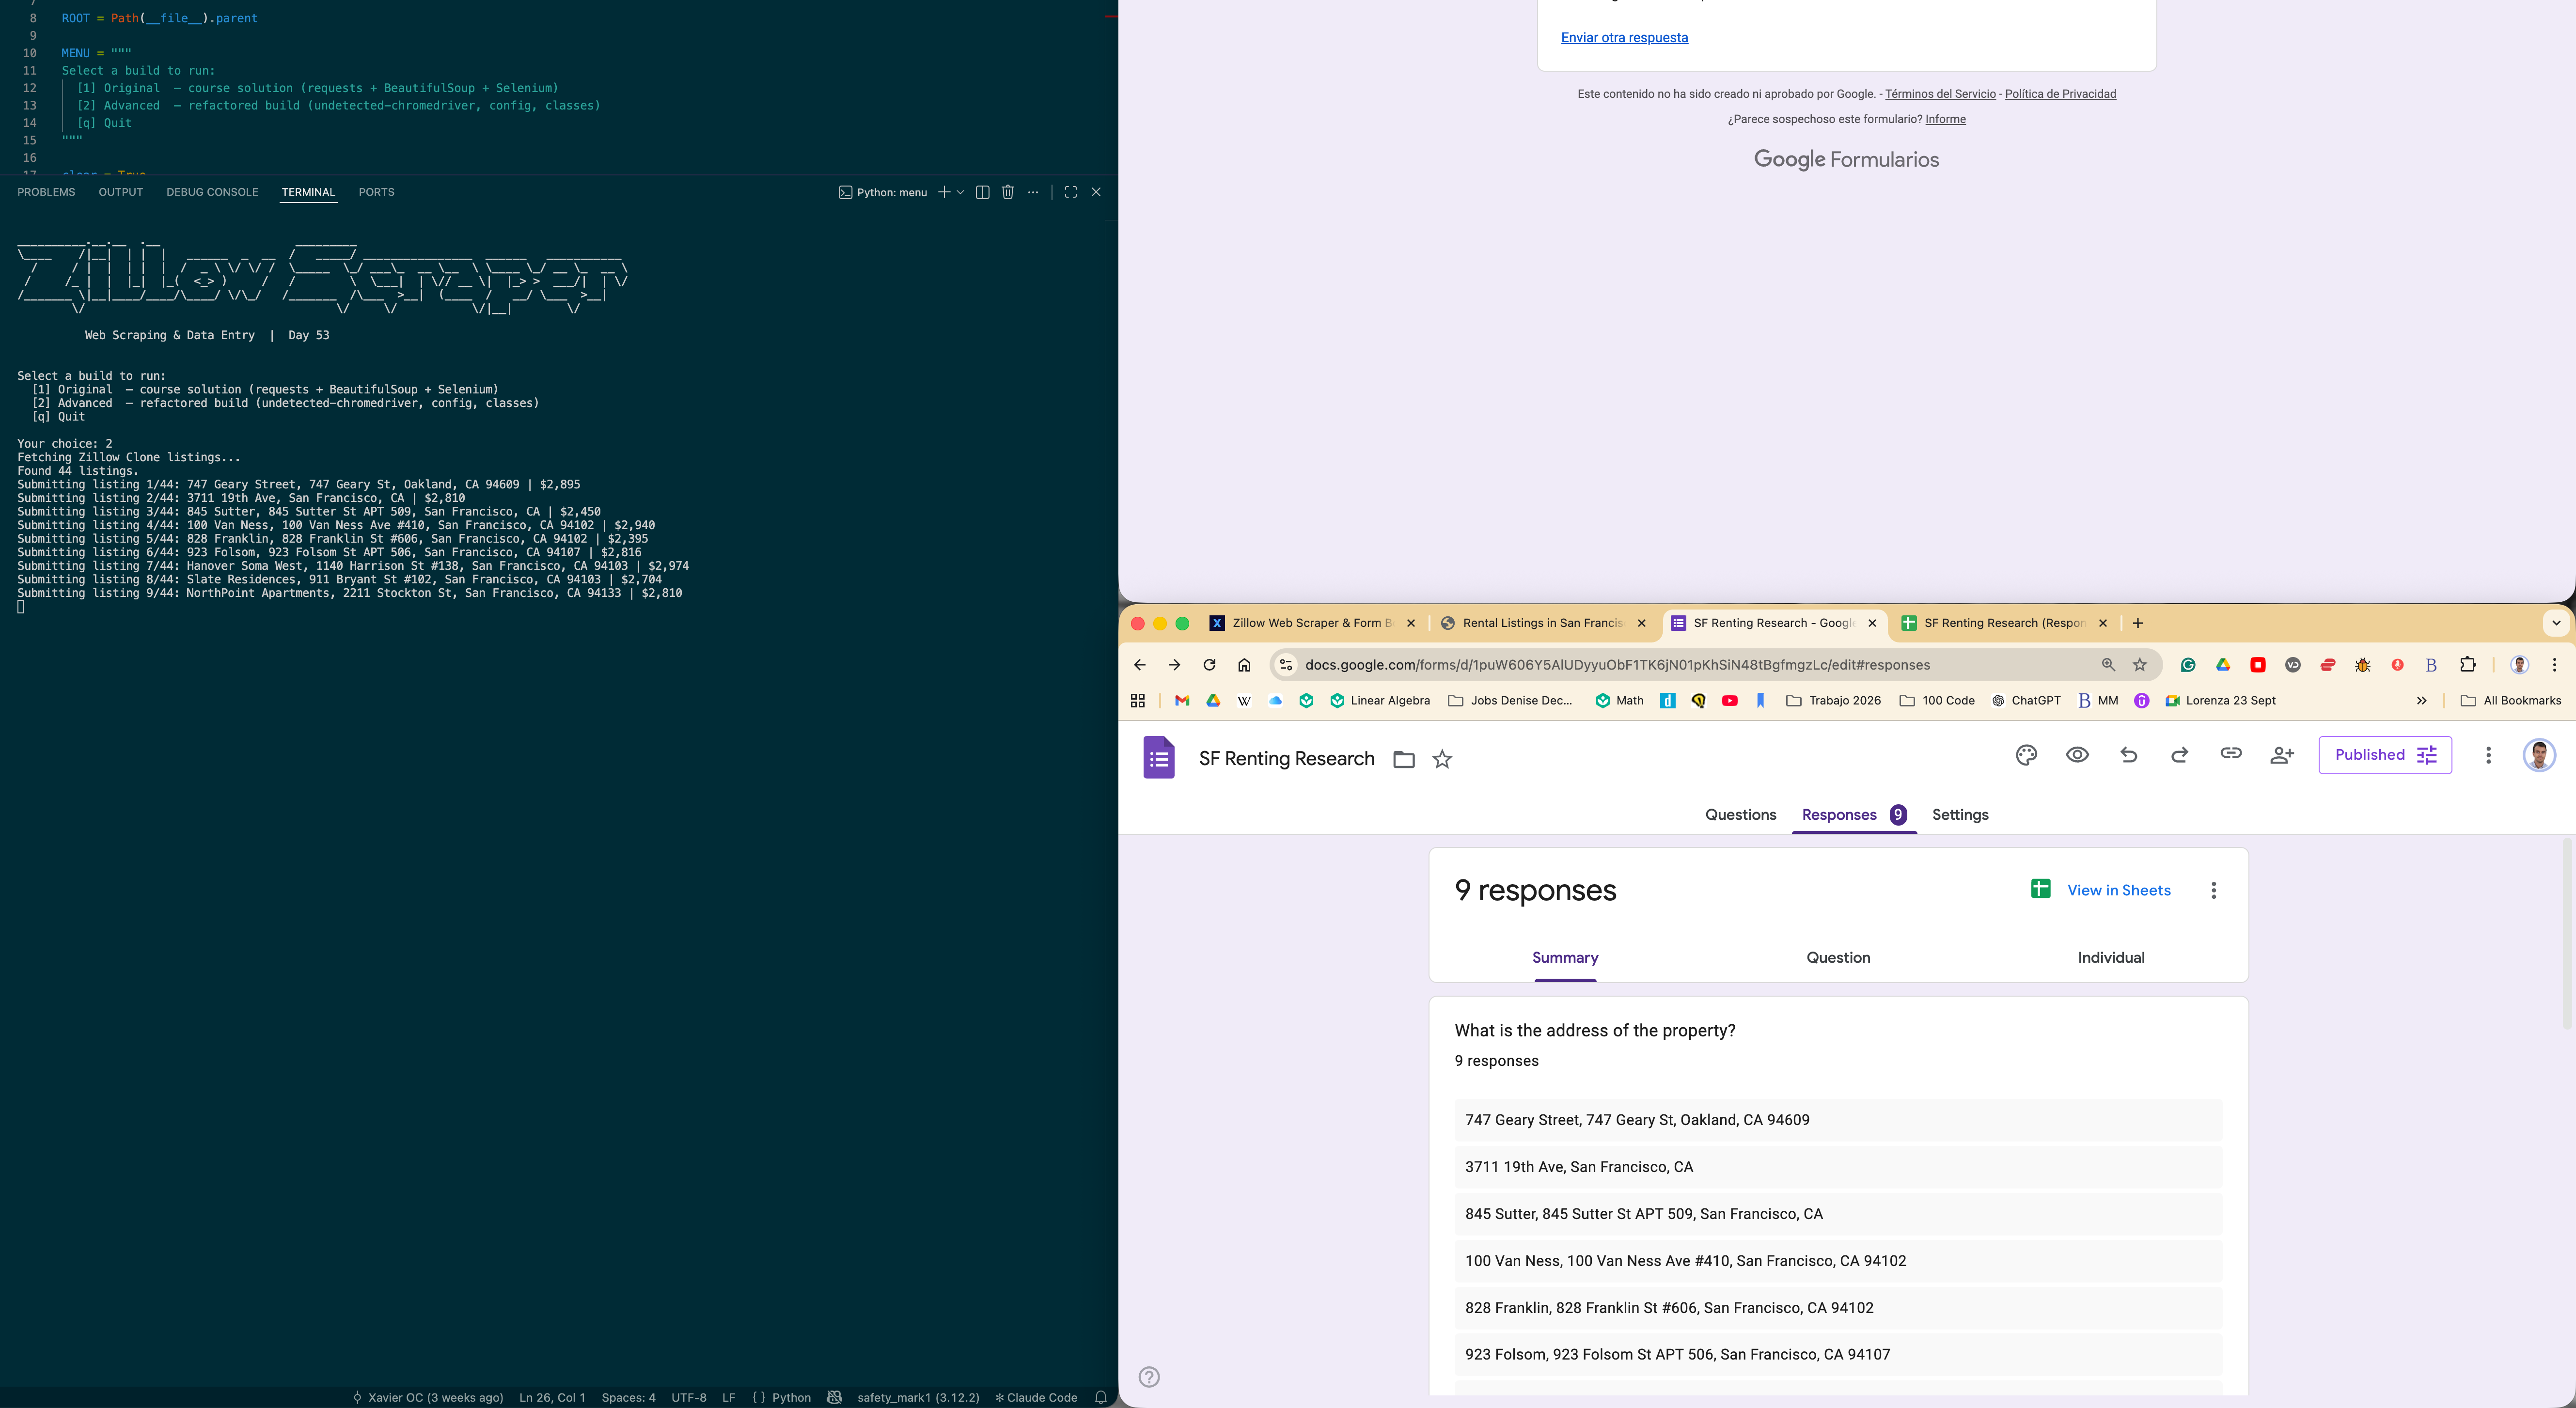Open the Google account avatar in Forms

click(x=2539, y=755)
